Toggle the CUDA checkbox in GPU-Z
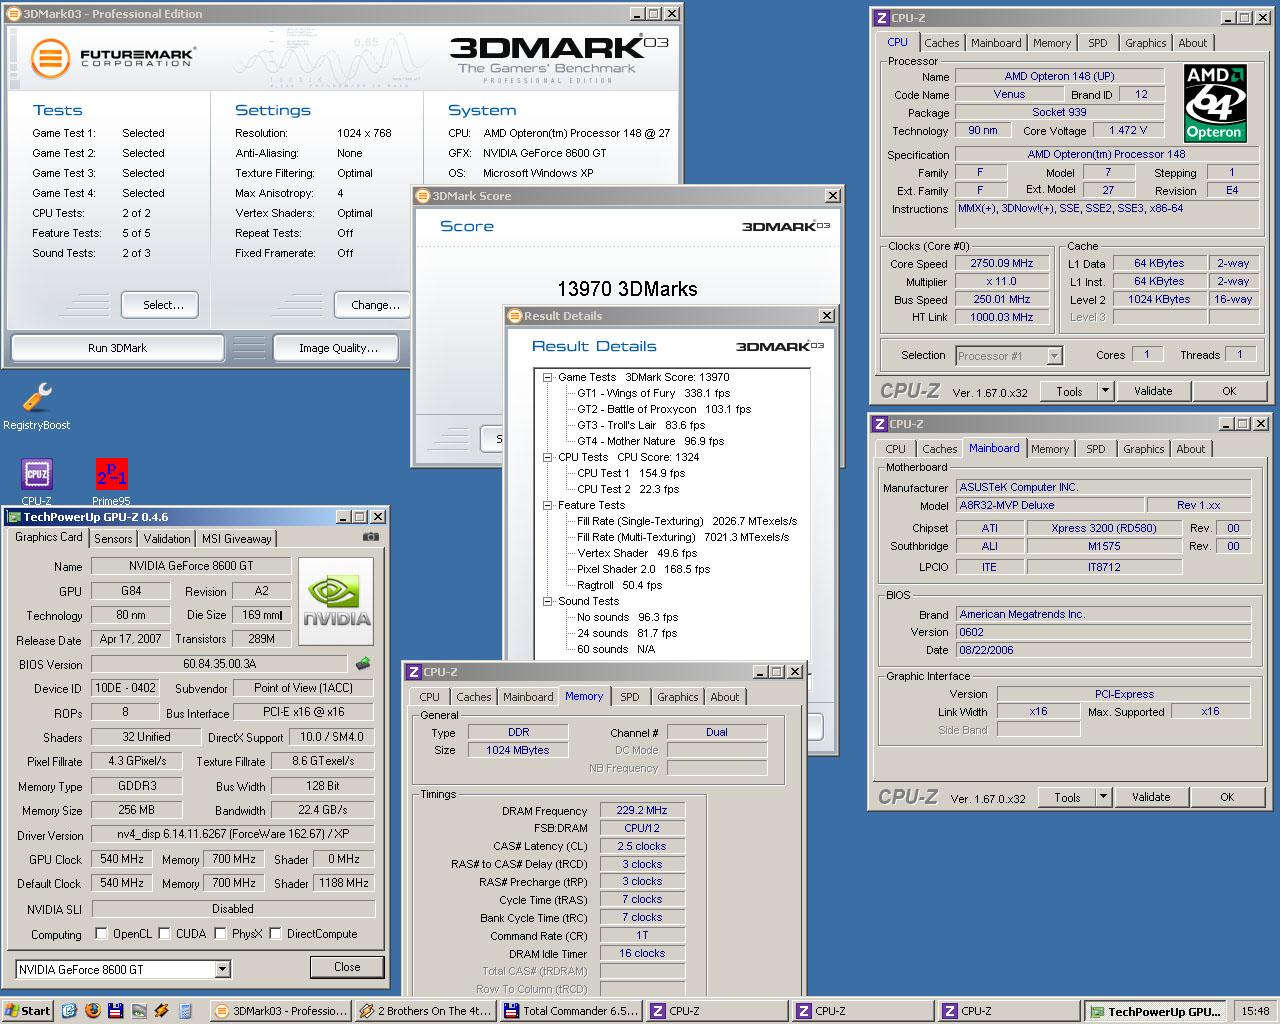 (164, 934)
